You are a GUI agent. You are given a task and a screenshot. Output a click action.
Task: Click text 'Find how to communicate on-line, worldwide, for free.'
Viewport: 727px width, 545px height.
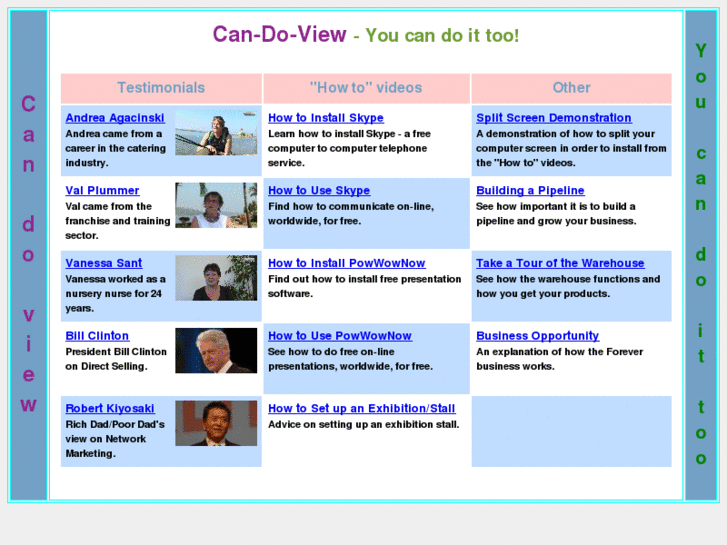click(351, 214)
